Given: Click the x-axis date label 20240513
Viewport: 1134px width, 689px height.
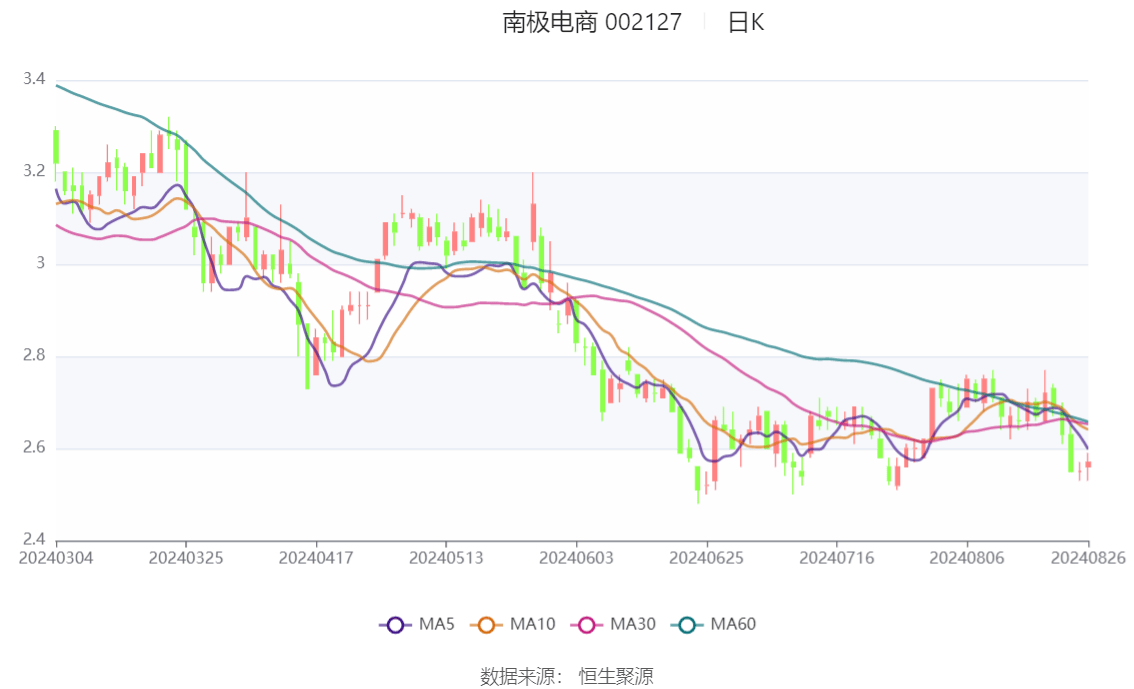Looking at the screenshot, I should (446, 558).
